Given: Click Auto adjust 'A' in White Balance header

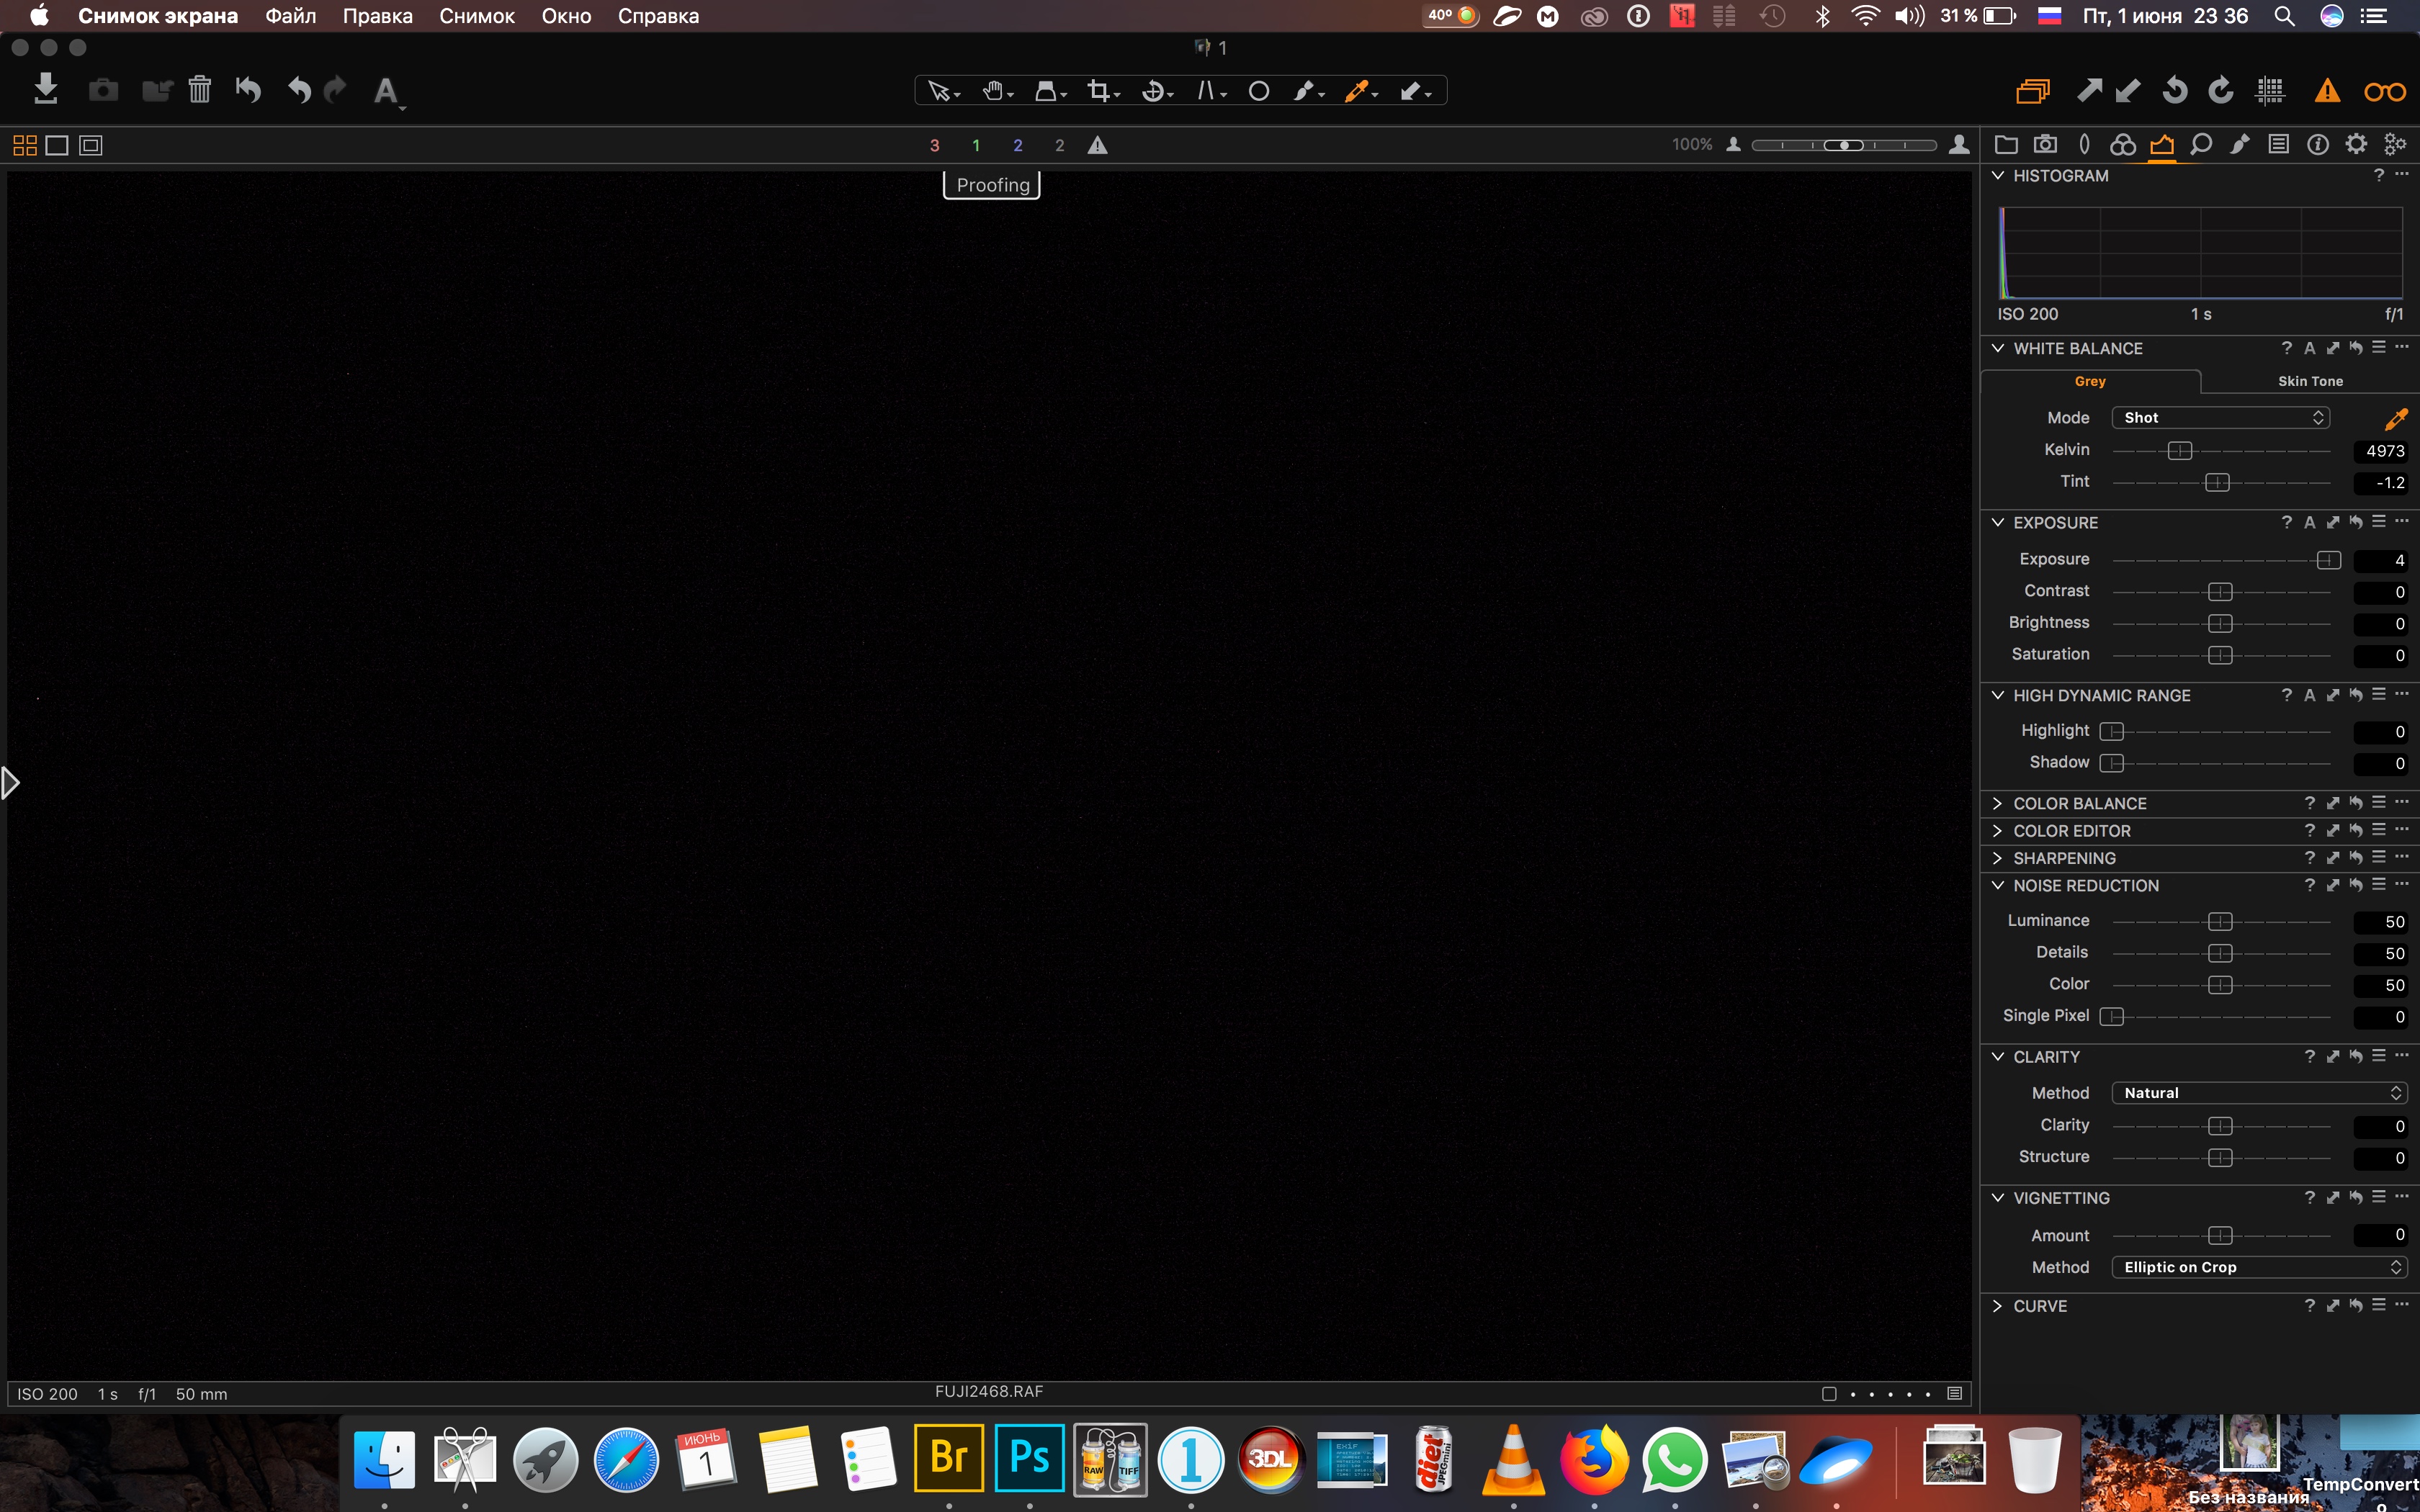Looking at the screenshot, I should 2309,348.
